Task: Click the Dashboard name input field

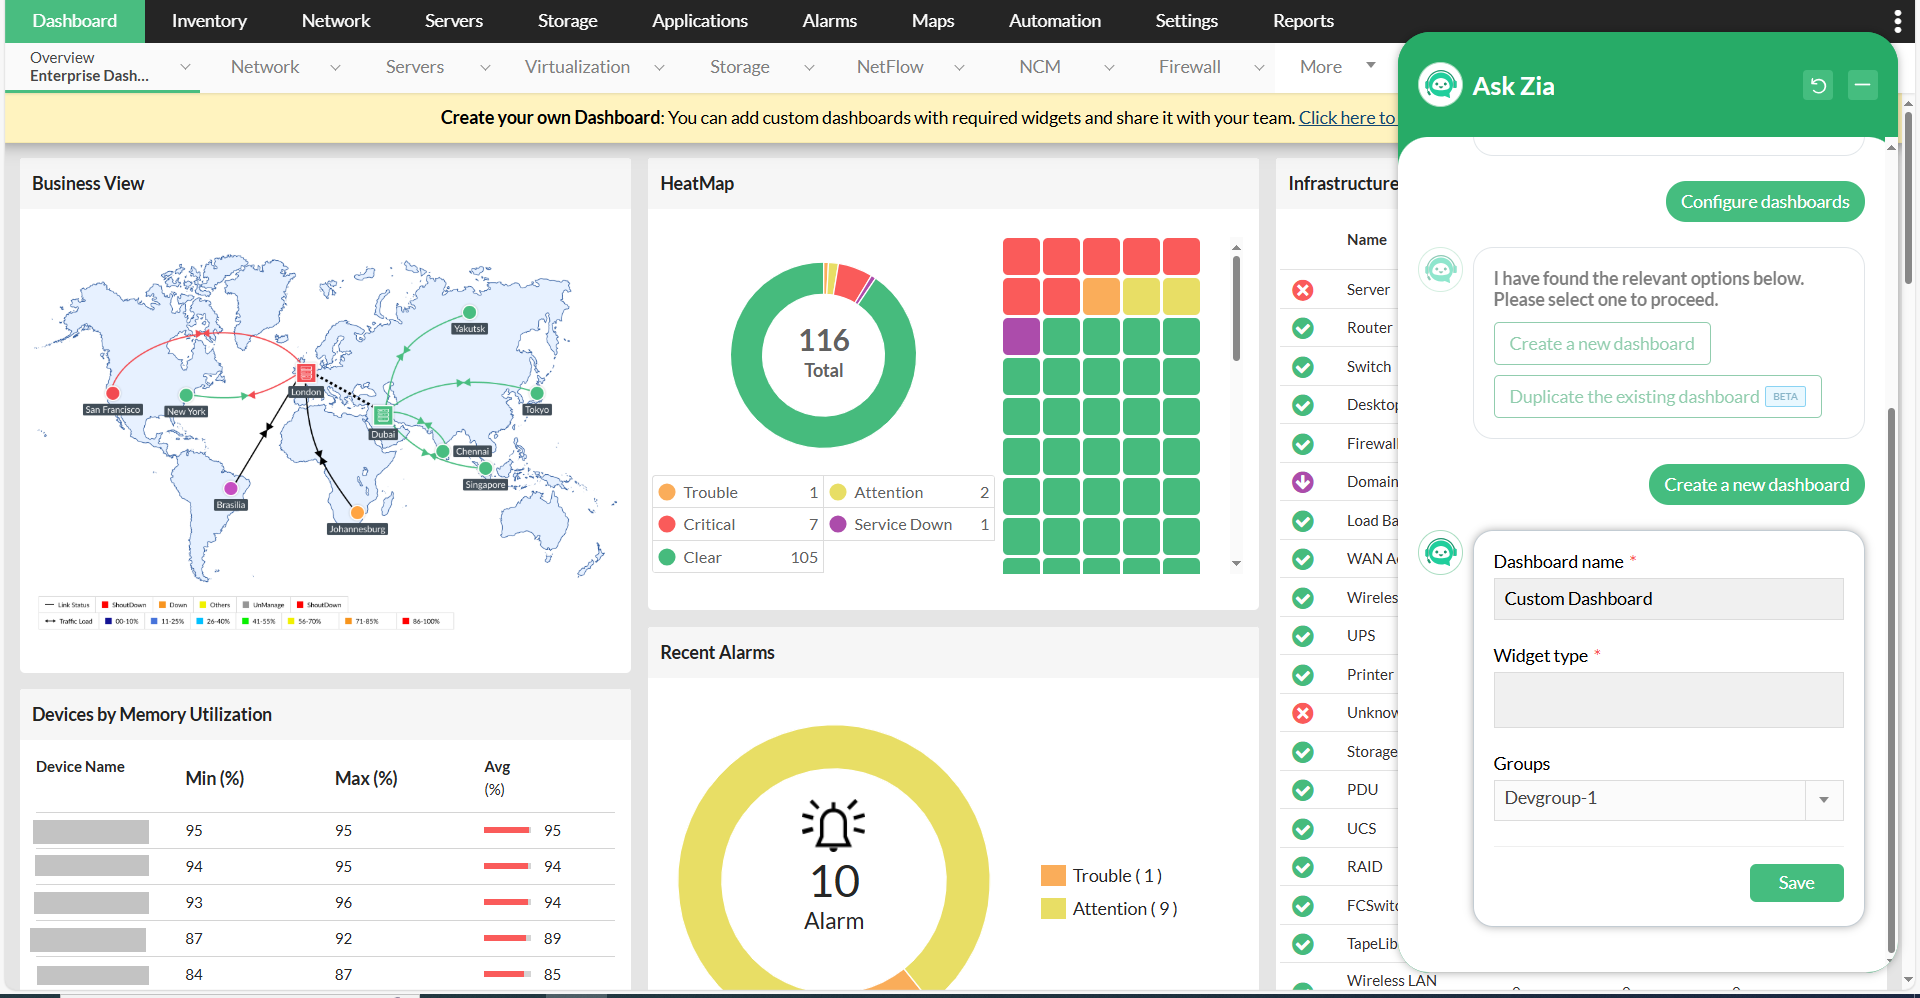Action: (x=1667, y=598)
